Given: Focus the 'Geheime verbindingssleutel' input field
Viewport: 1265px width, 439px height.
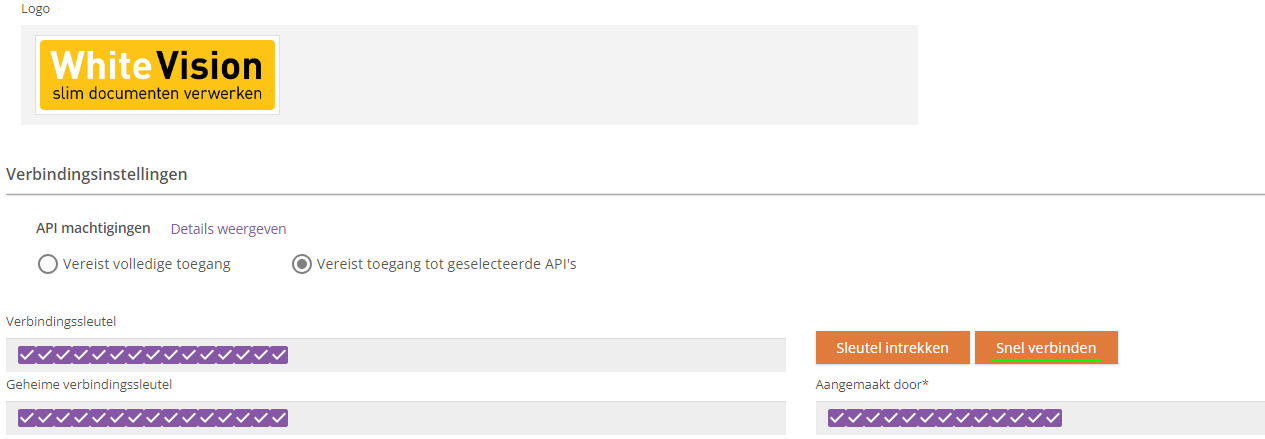Looking at the screenshot, I should pyautogui.click(x=396, y=418).
